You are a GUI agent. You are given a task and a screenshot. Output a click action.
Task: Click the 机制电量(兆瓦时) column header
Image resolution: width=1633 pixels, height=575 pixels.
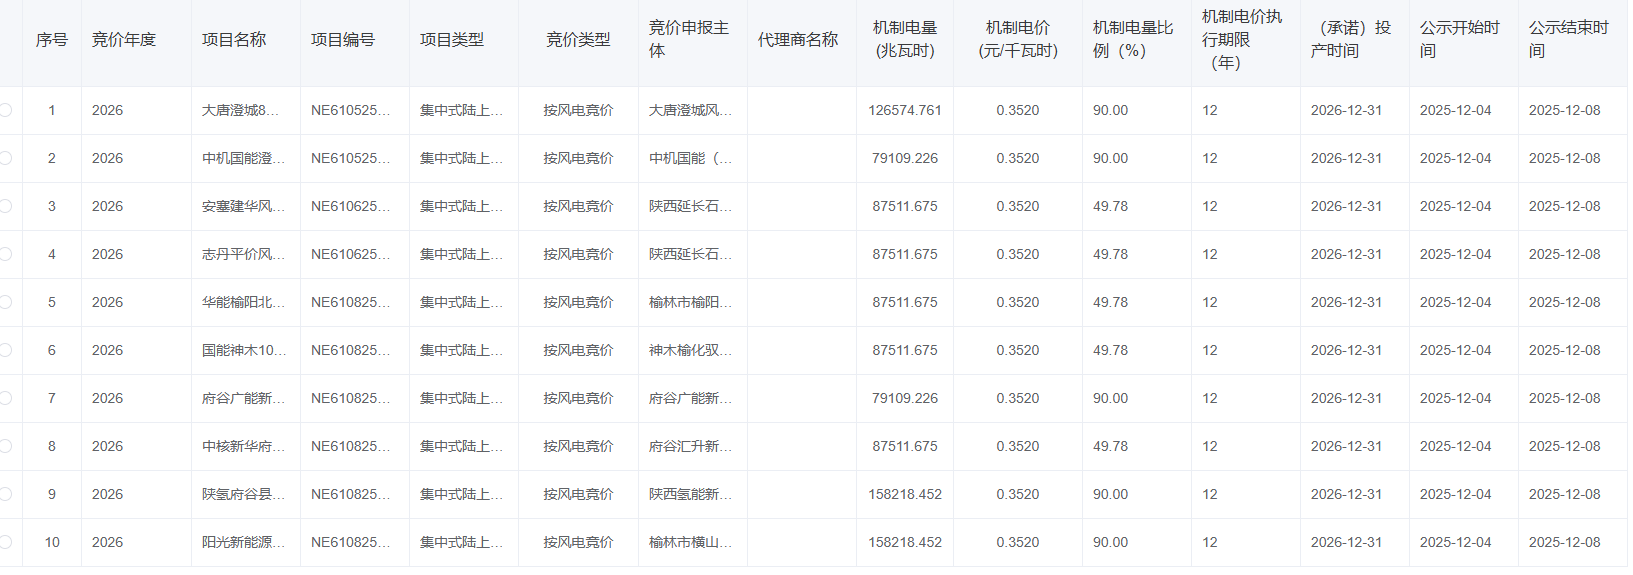(x=904, y=40)
